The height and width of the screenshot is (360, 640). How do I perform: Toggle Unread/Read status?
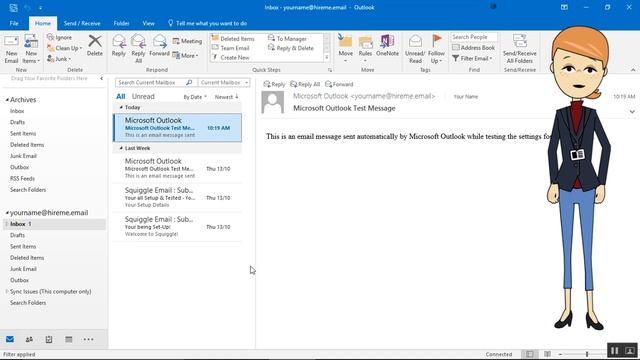(415, 49)
